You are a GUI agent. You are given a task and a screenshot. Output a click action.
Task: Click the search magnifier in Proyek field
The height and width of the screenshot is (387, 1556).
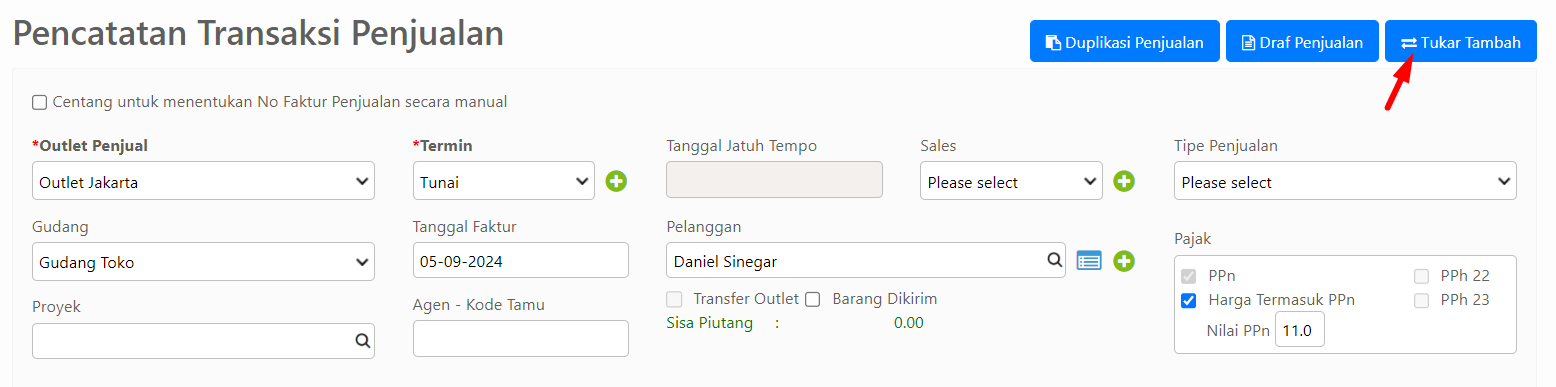click(x=362, y=340)
